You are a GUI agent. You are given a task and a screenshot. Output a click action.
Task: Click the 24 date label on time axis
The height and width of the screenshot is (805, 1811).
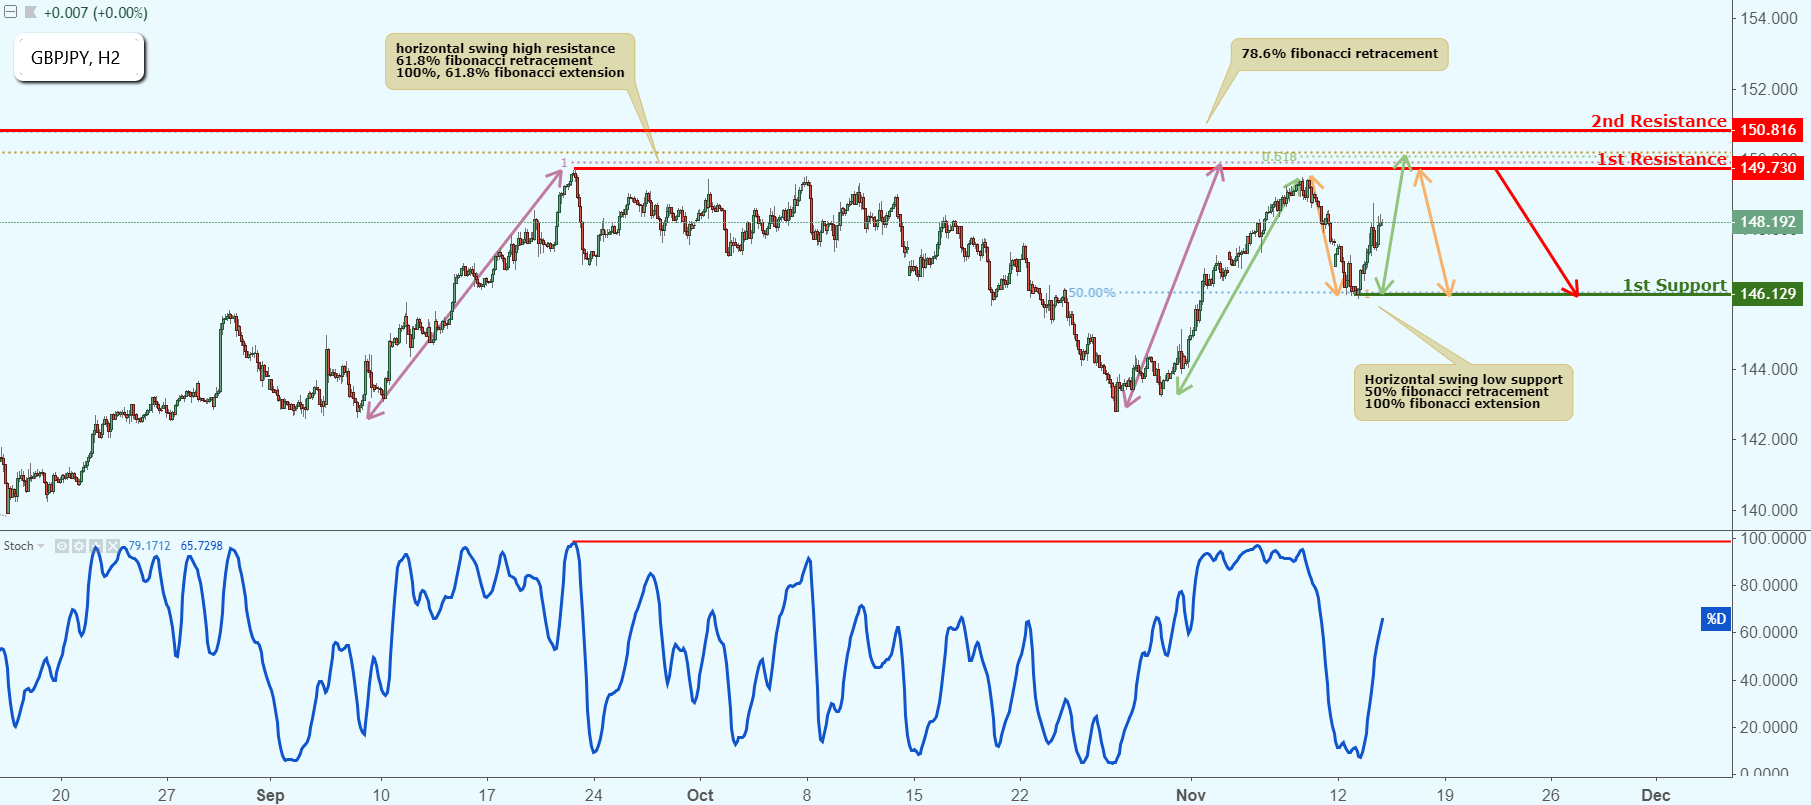594,795
